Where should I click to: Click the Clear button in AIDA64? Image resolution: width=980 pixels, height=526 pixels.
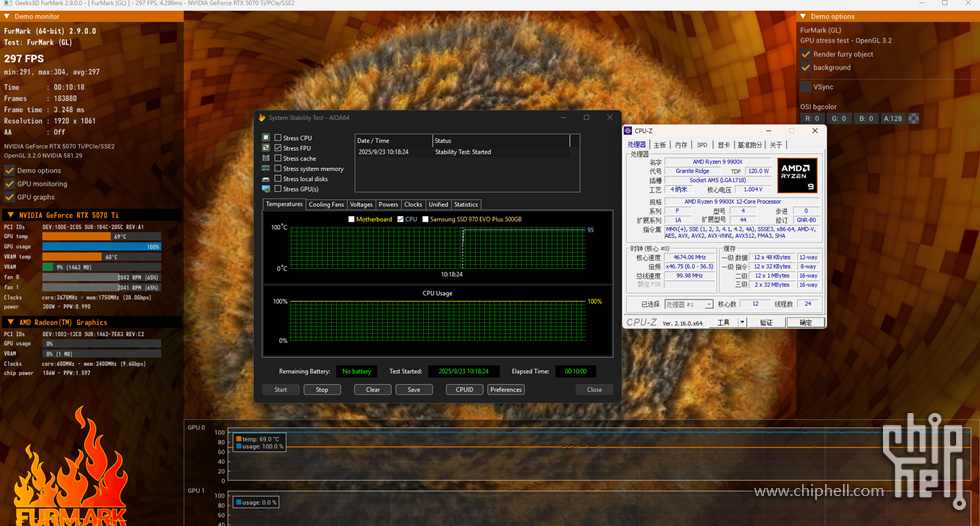pyautogui.click(x=373, y=389)
